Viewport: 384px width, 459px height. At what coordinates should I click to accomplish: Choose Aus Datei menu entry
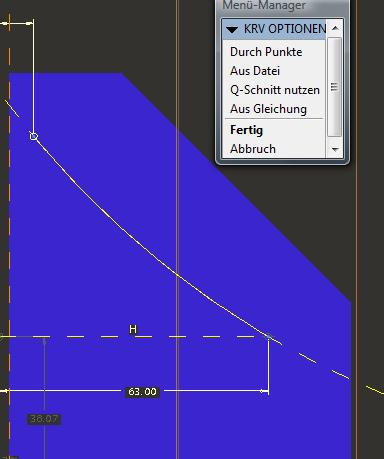pyautogui.click(x=255, y=71)
